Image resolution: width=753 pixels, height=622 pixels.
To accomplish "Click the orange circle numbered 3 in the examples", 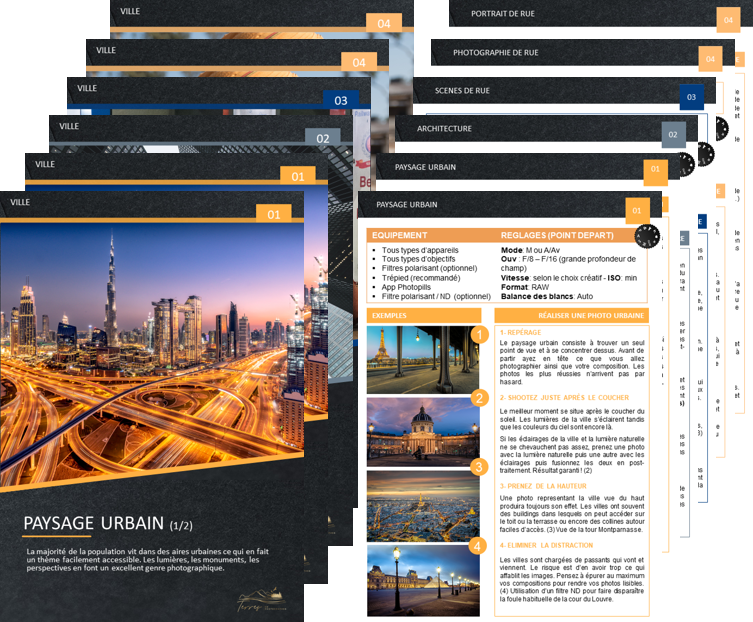I will pyautogui.click(x=479, y=467).
